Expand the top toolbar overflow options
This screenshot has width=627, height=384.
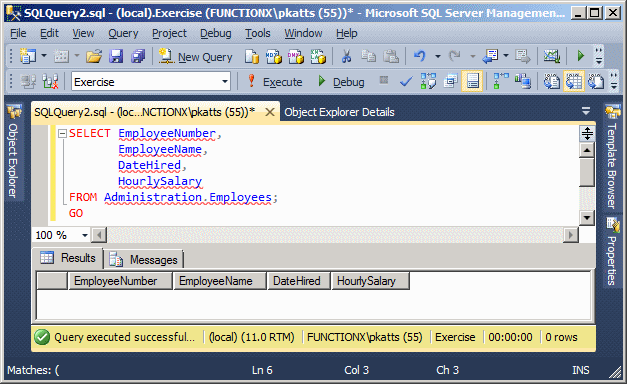(x=599, y=56)
